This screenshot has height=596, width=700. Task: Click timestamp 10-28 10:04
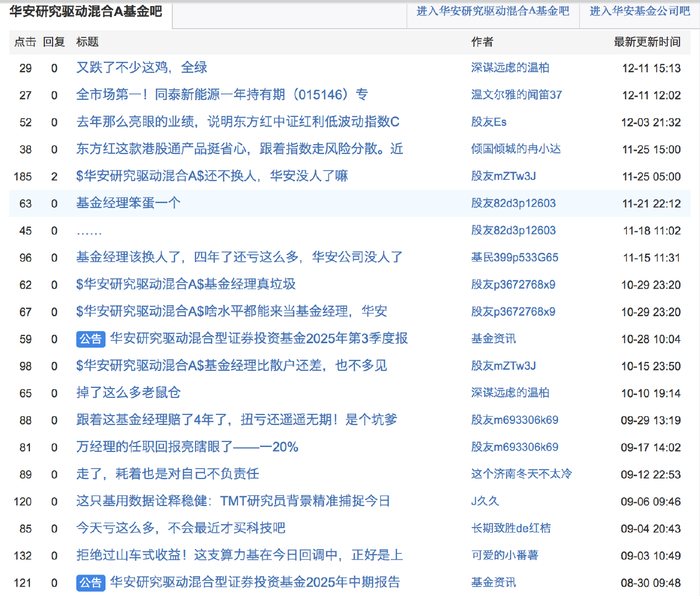651,339
